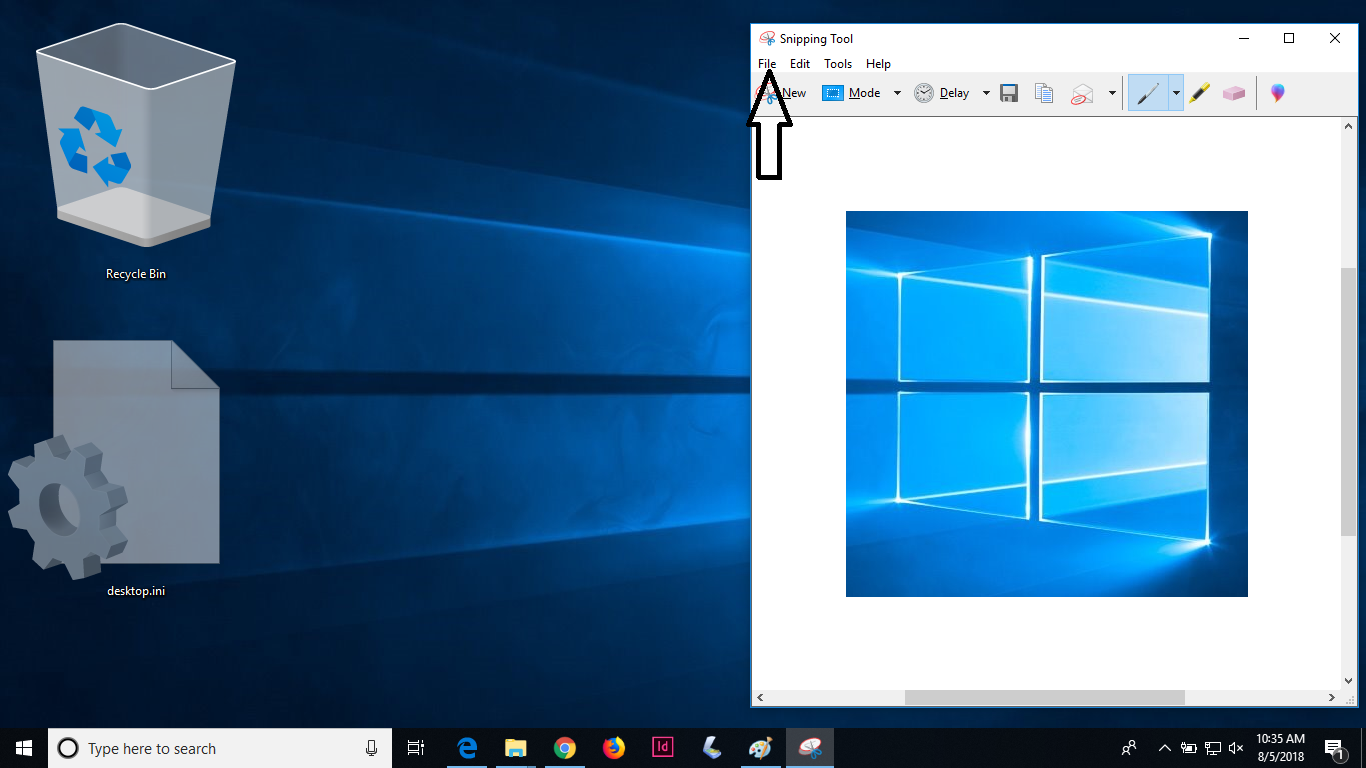1366x768 pixels.
Task: Click the Snipping Tool taskbar icon
Action: coord(809,748)
